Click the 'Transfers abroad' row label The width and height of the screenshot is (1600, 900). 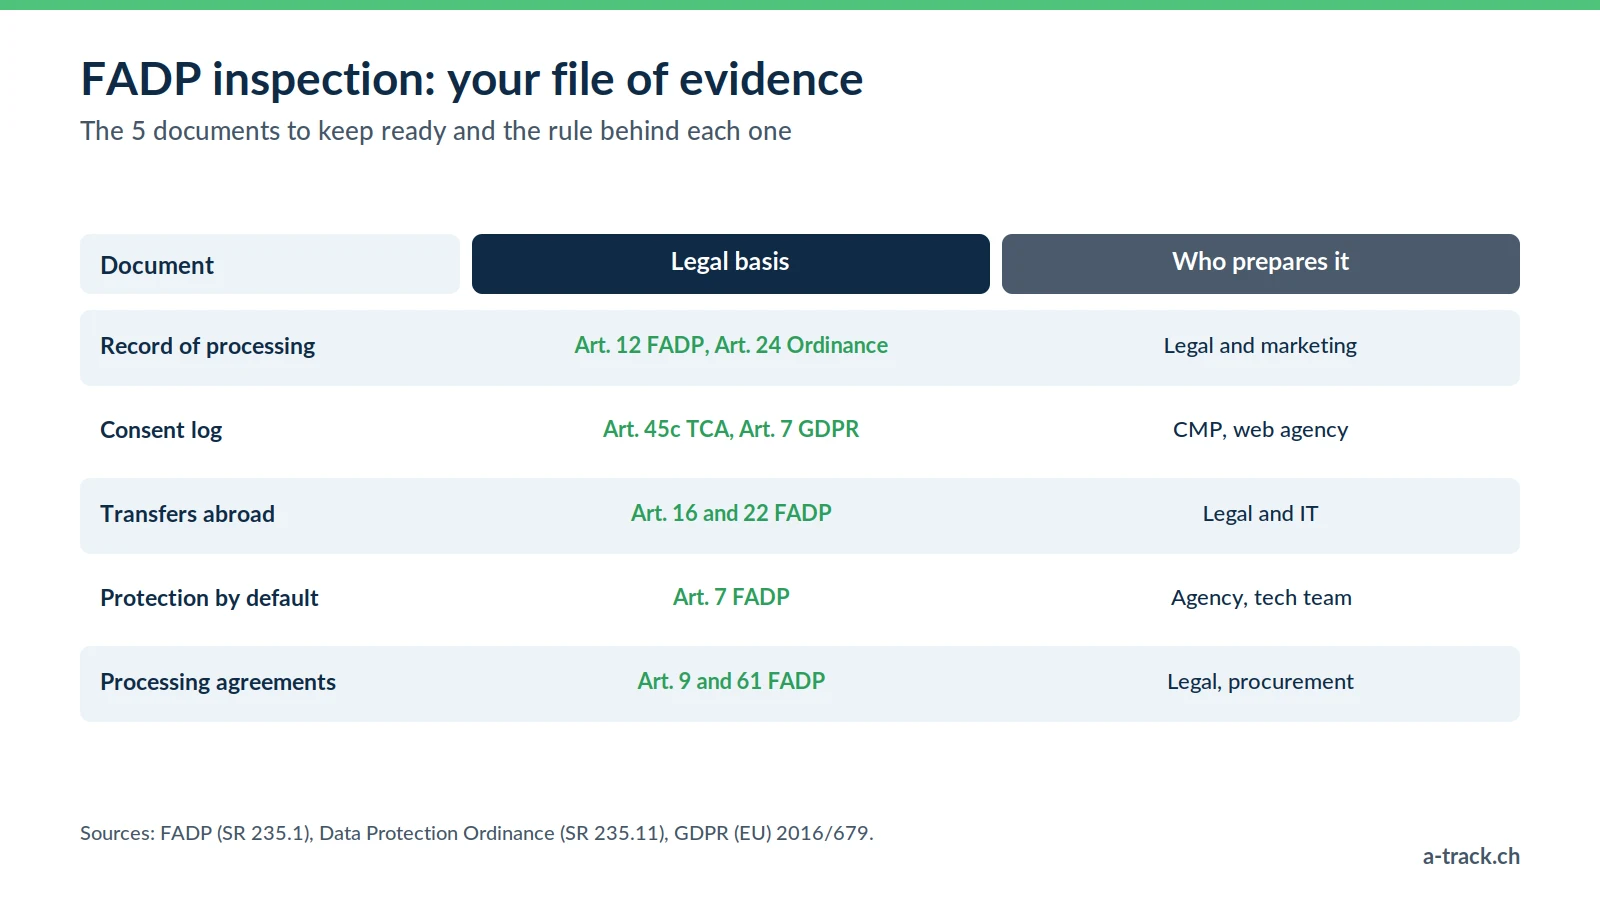(187, 514)
